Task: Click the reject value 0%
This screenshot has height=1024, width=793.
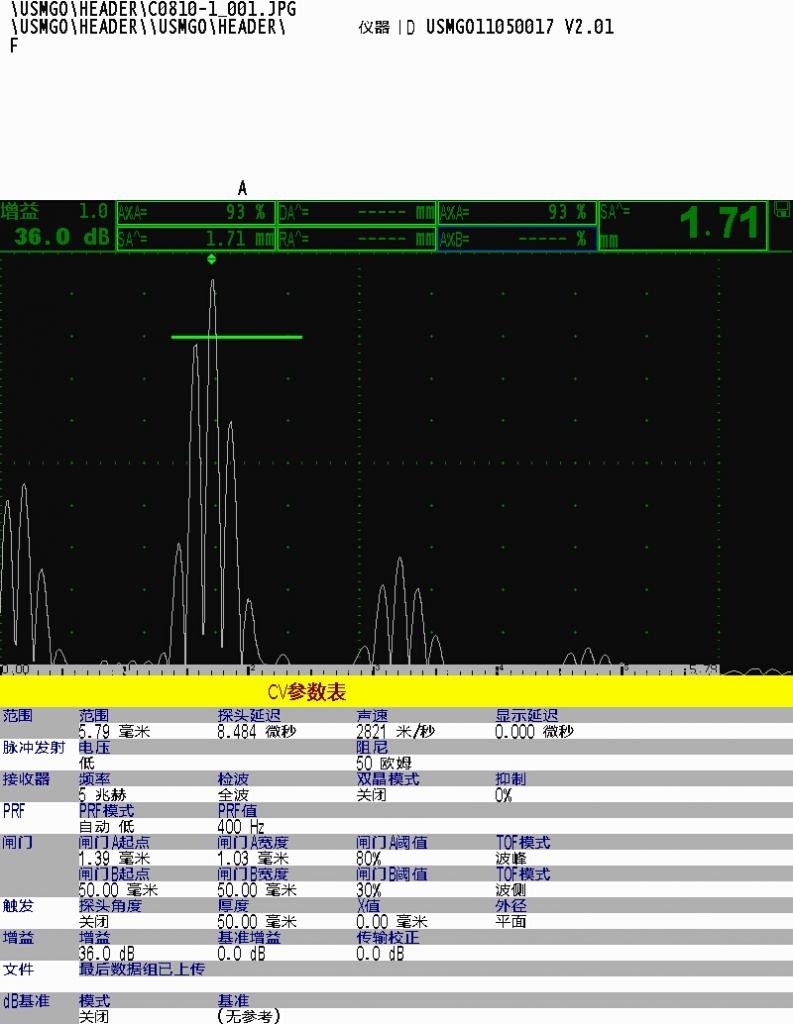Action: (x=503, y=795)
